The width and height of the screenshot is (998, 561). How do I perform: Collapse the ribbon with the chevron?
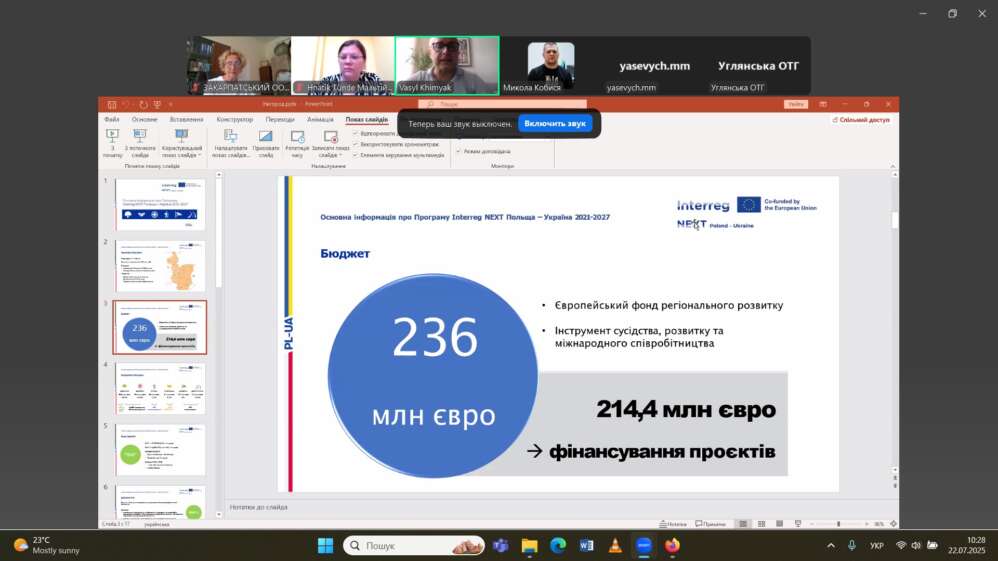pos(892,166)
